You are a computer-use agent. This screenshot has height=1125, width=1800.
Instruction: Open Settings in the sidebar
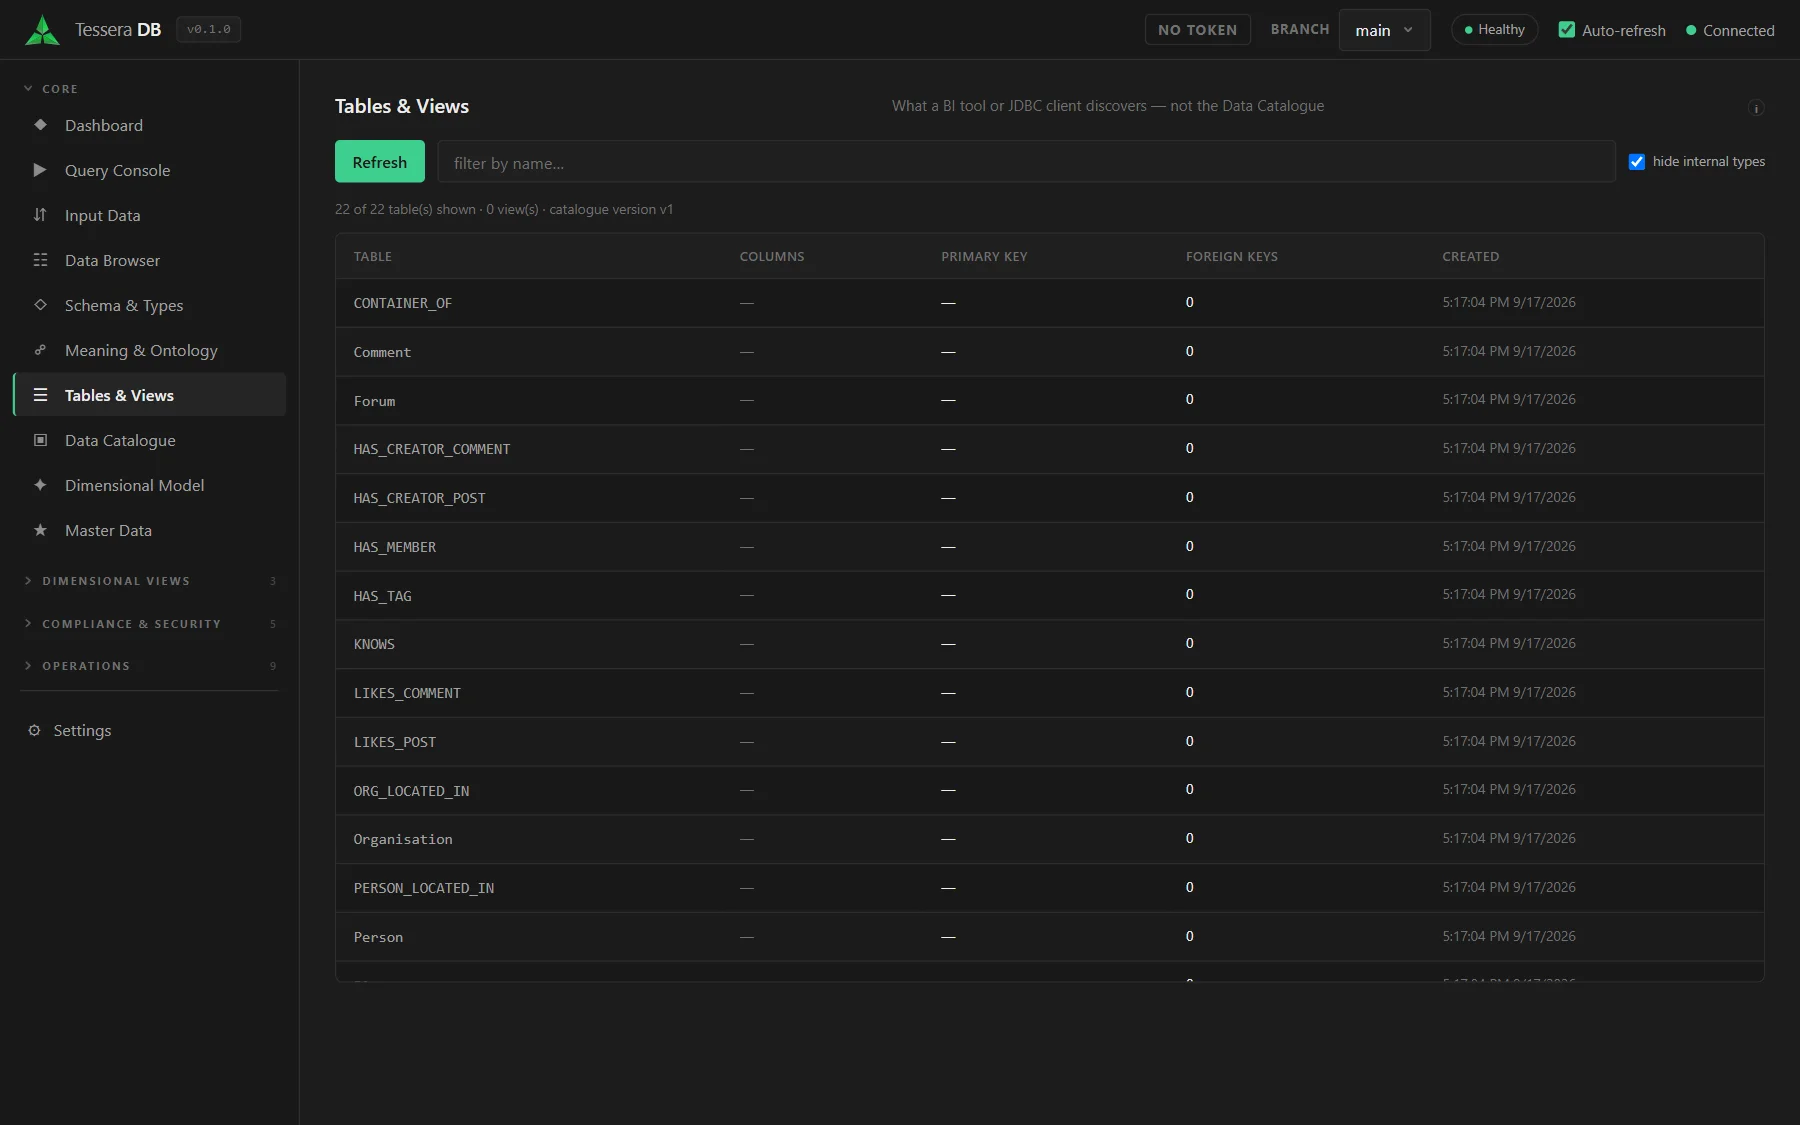[x=150, y=731]
